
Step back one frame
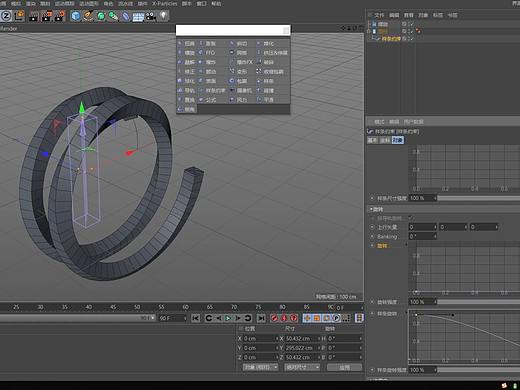[218, 318]
